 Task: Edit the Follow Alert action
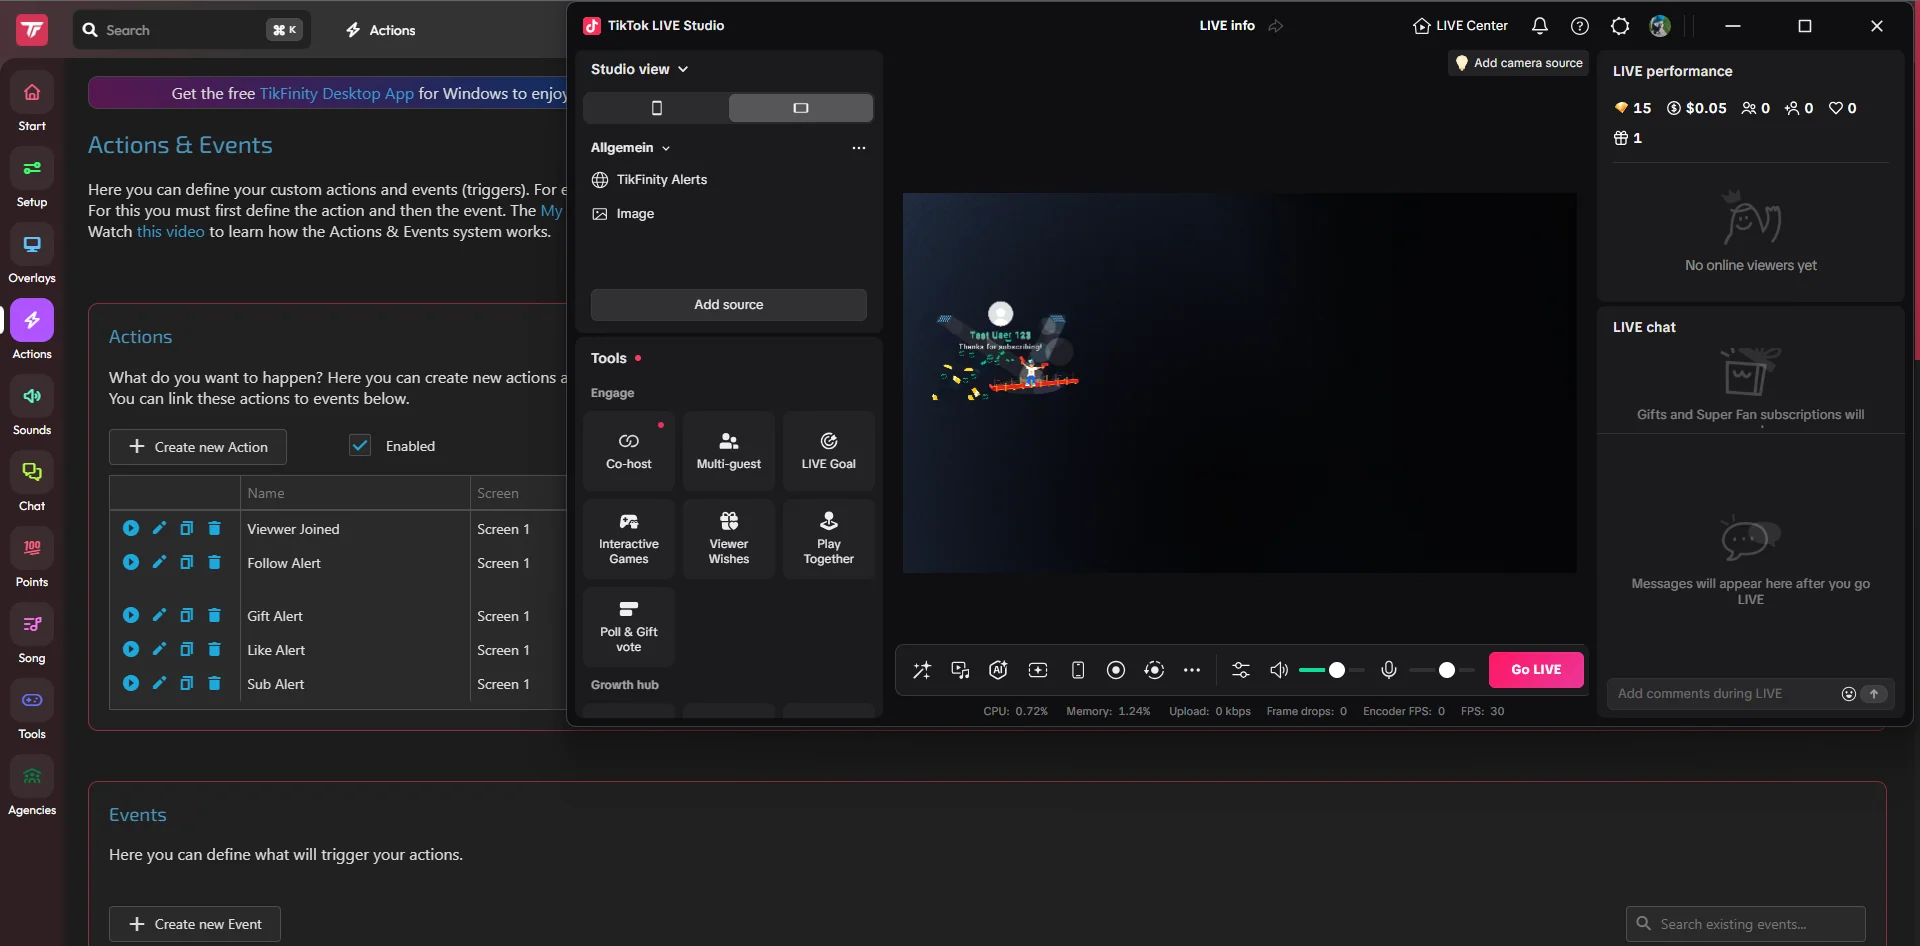pos(159,562)
